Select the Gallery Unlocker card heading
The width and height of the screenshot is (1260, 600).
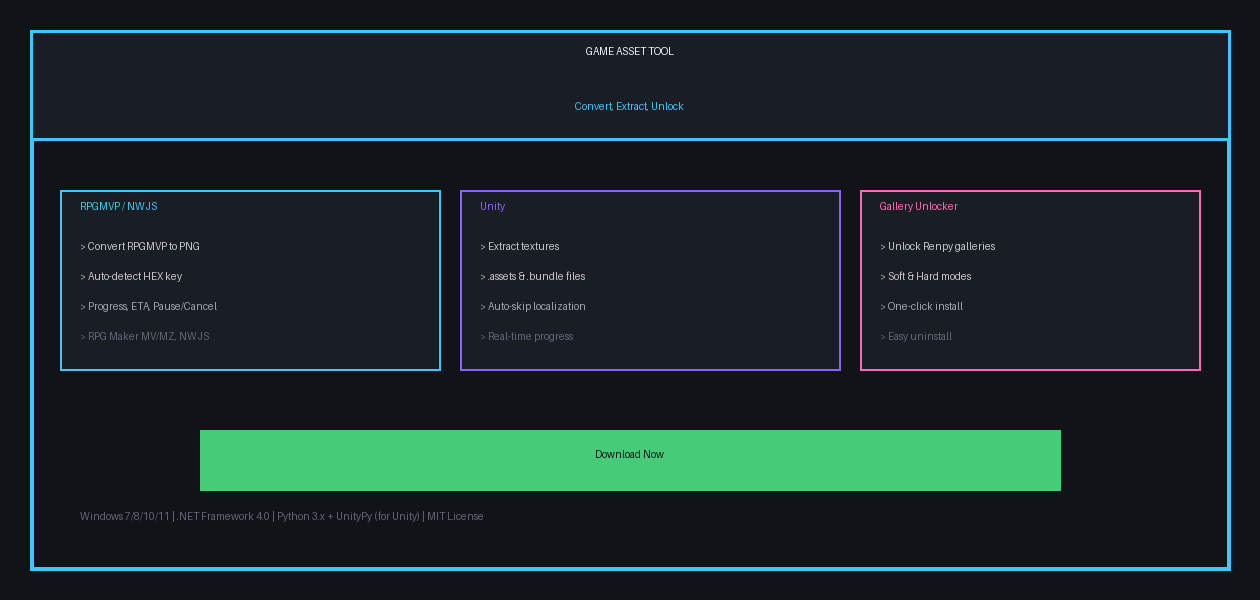point(919,206)
